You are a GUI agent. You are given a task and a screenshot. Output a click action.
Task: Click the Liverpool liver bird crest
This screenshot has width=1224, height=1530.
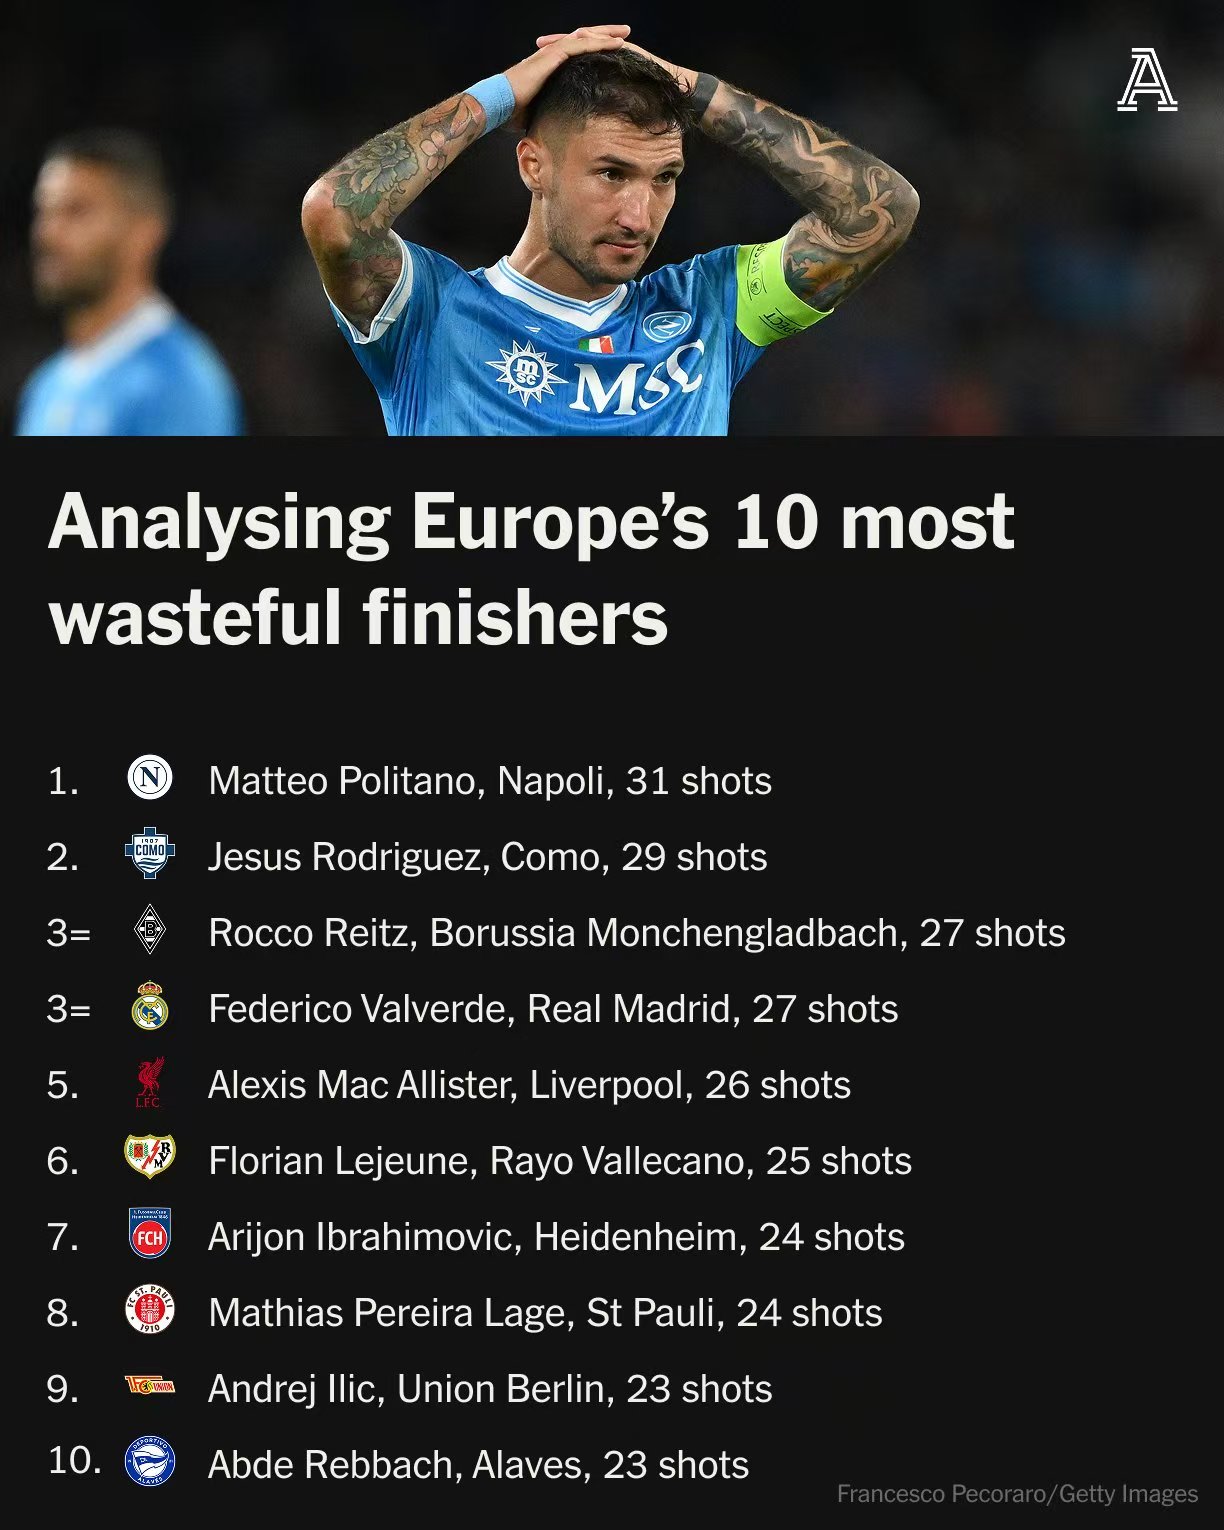(150, 1083)
